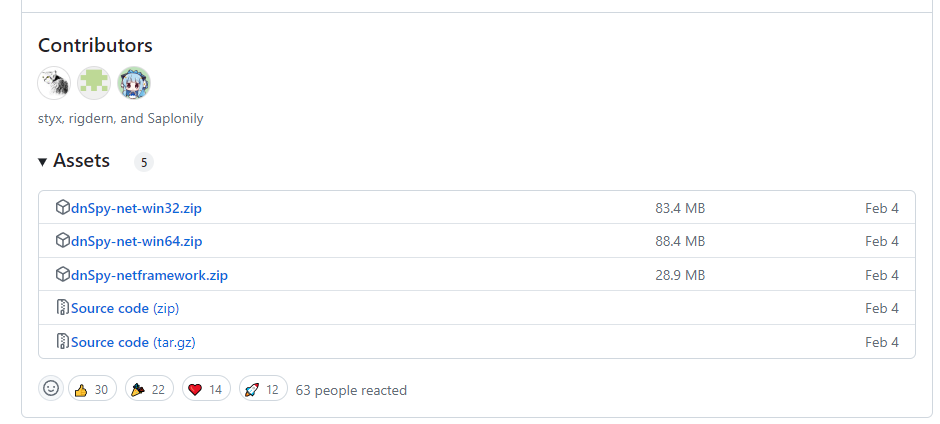Screen dimensions: 940x424
Task: Download Source code (zip) archive
Action: 125,308
